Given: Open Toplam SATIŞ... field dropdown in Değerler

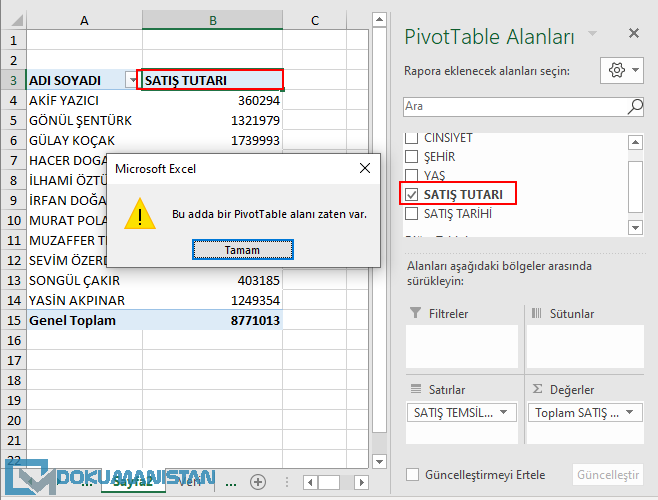Looking at the screenshot, I should (629, 412).
